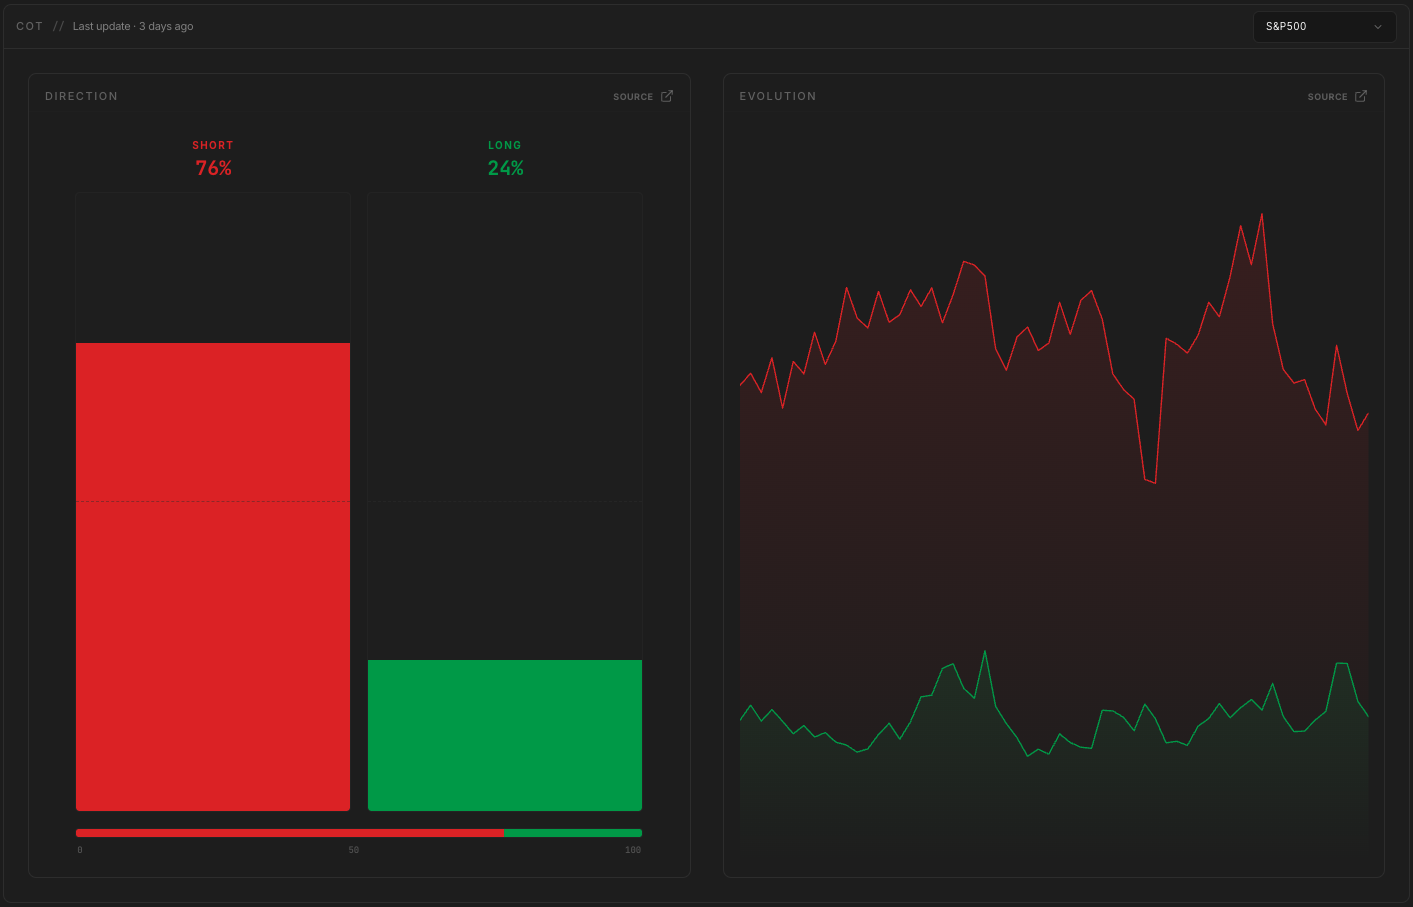The image size is (1413, 907).
Task: Click the green Long position bar
Action: click(505, 735)
